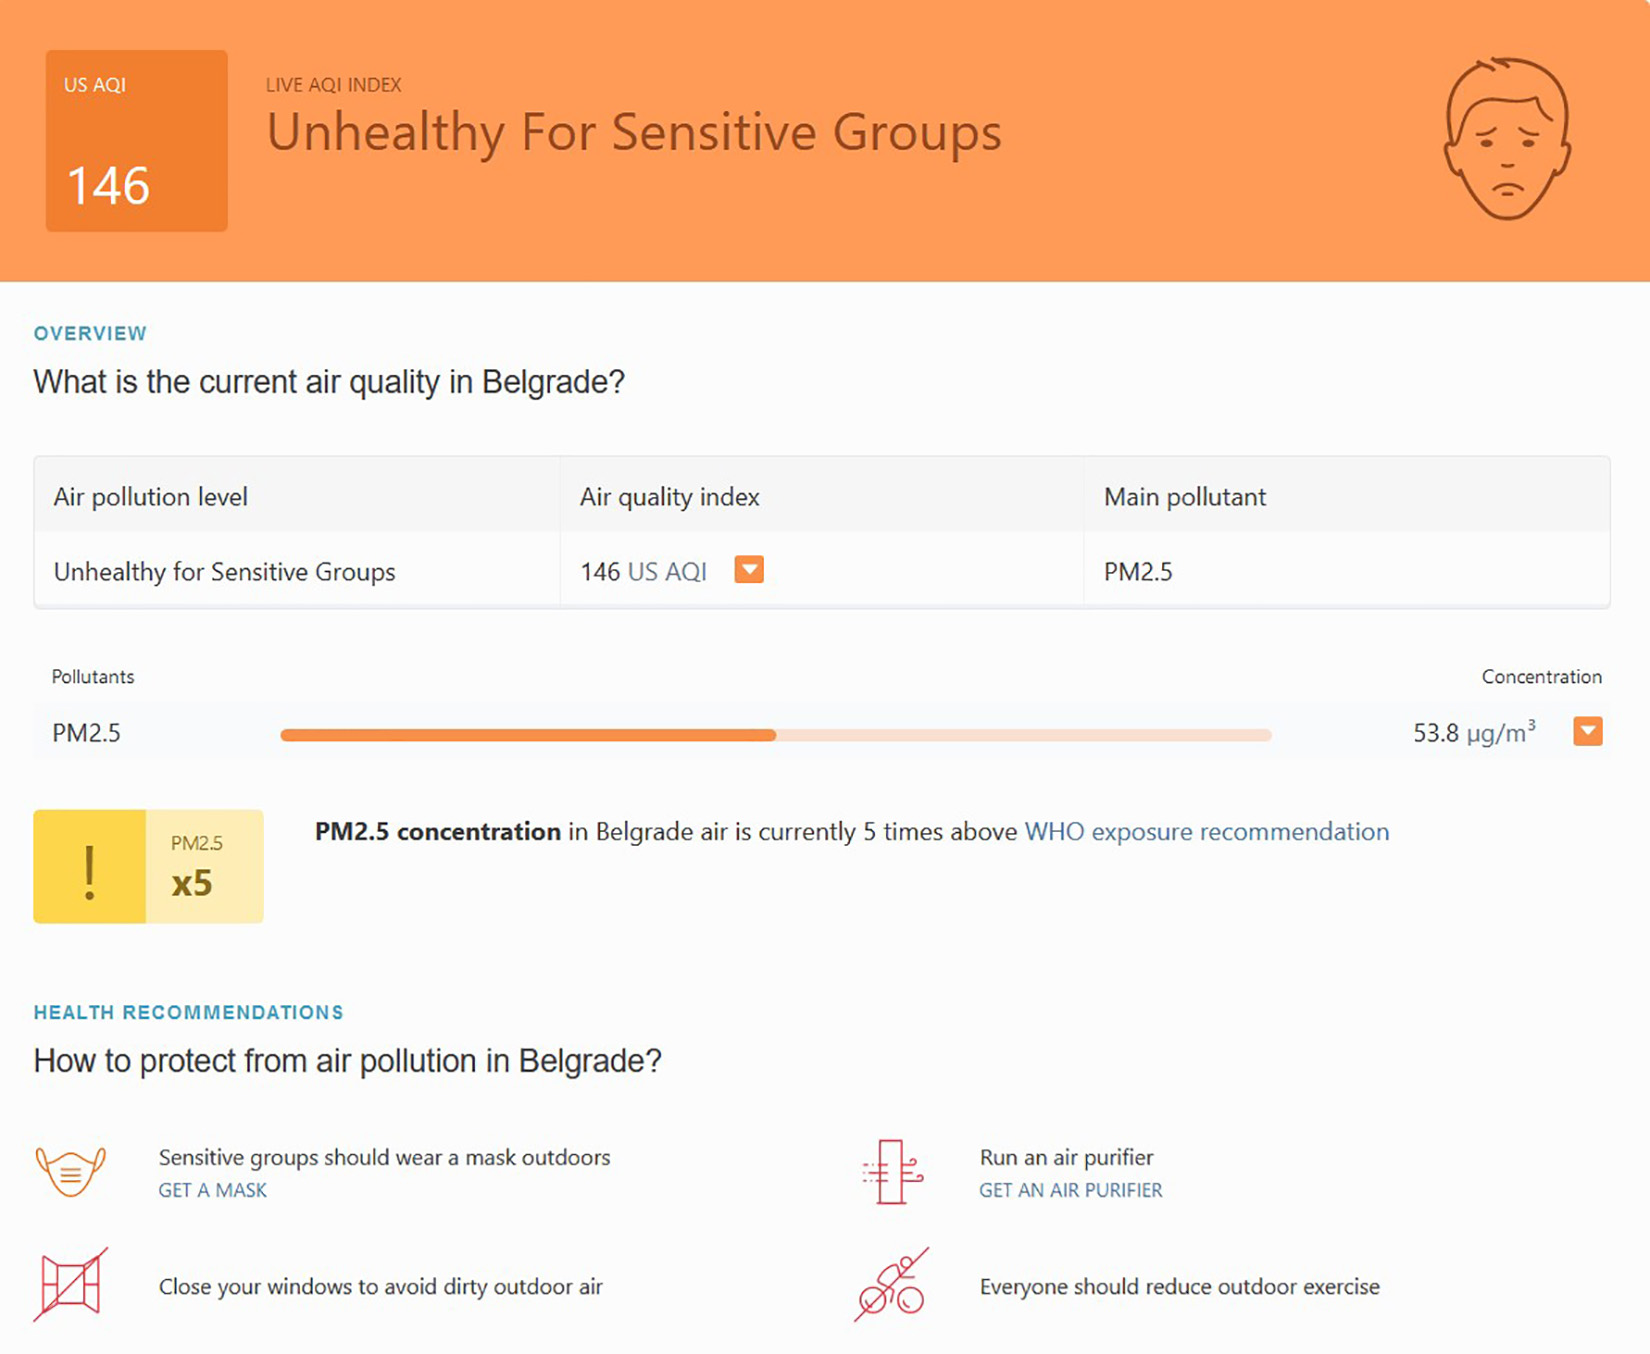Click the Unhealthy For Sensitive Groups heading
This screenshot has width=1650, height=1354.
coord(633,132)
